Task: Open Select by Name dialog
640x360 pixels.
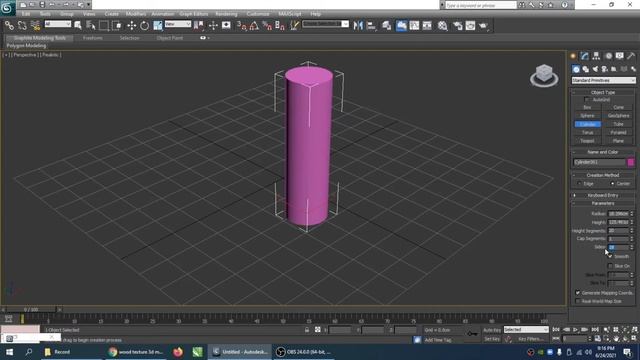Action: coord(91,26)
